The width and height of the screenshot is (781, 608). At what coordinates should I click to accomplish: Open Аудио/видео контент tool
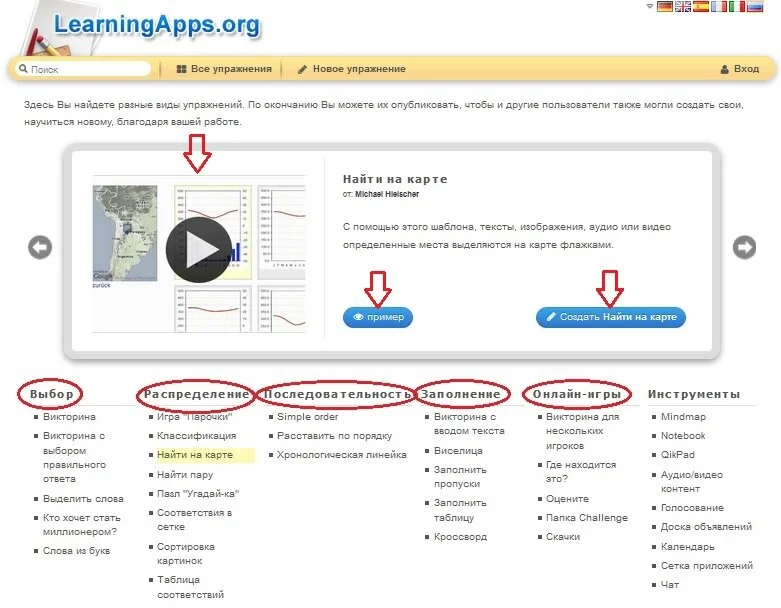coord(691,482)
